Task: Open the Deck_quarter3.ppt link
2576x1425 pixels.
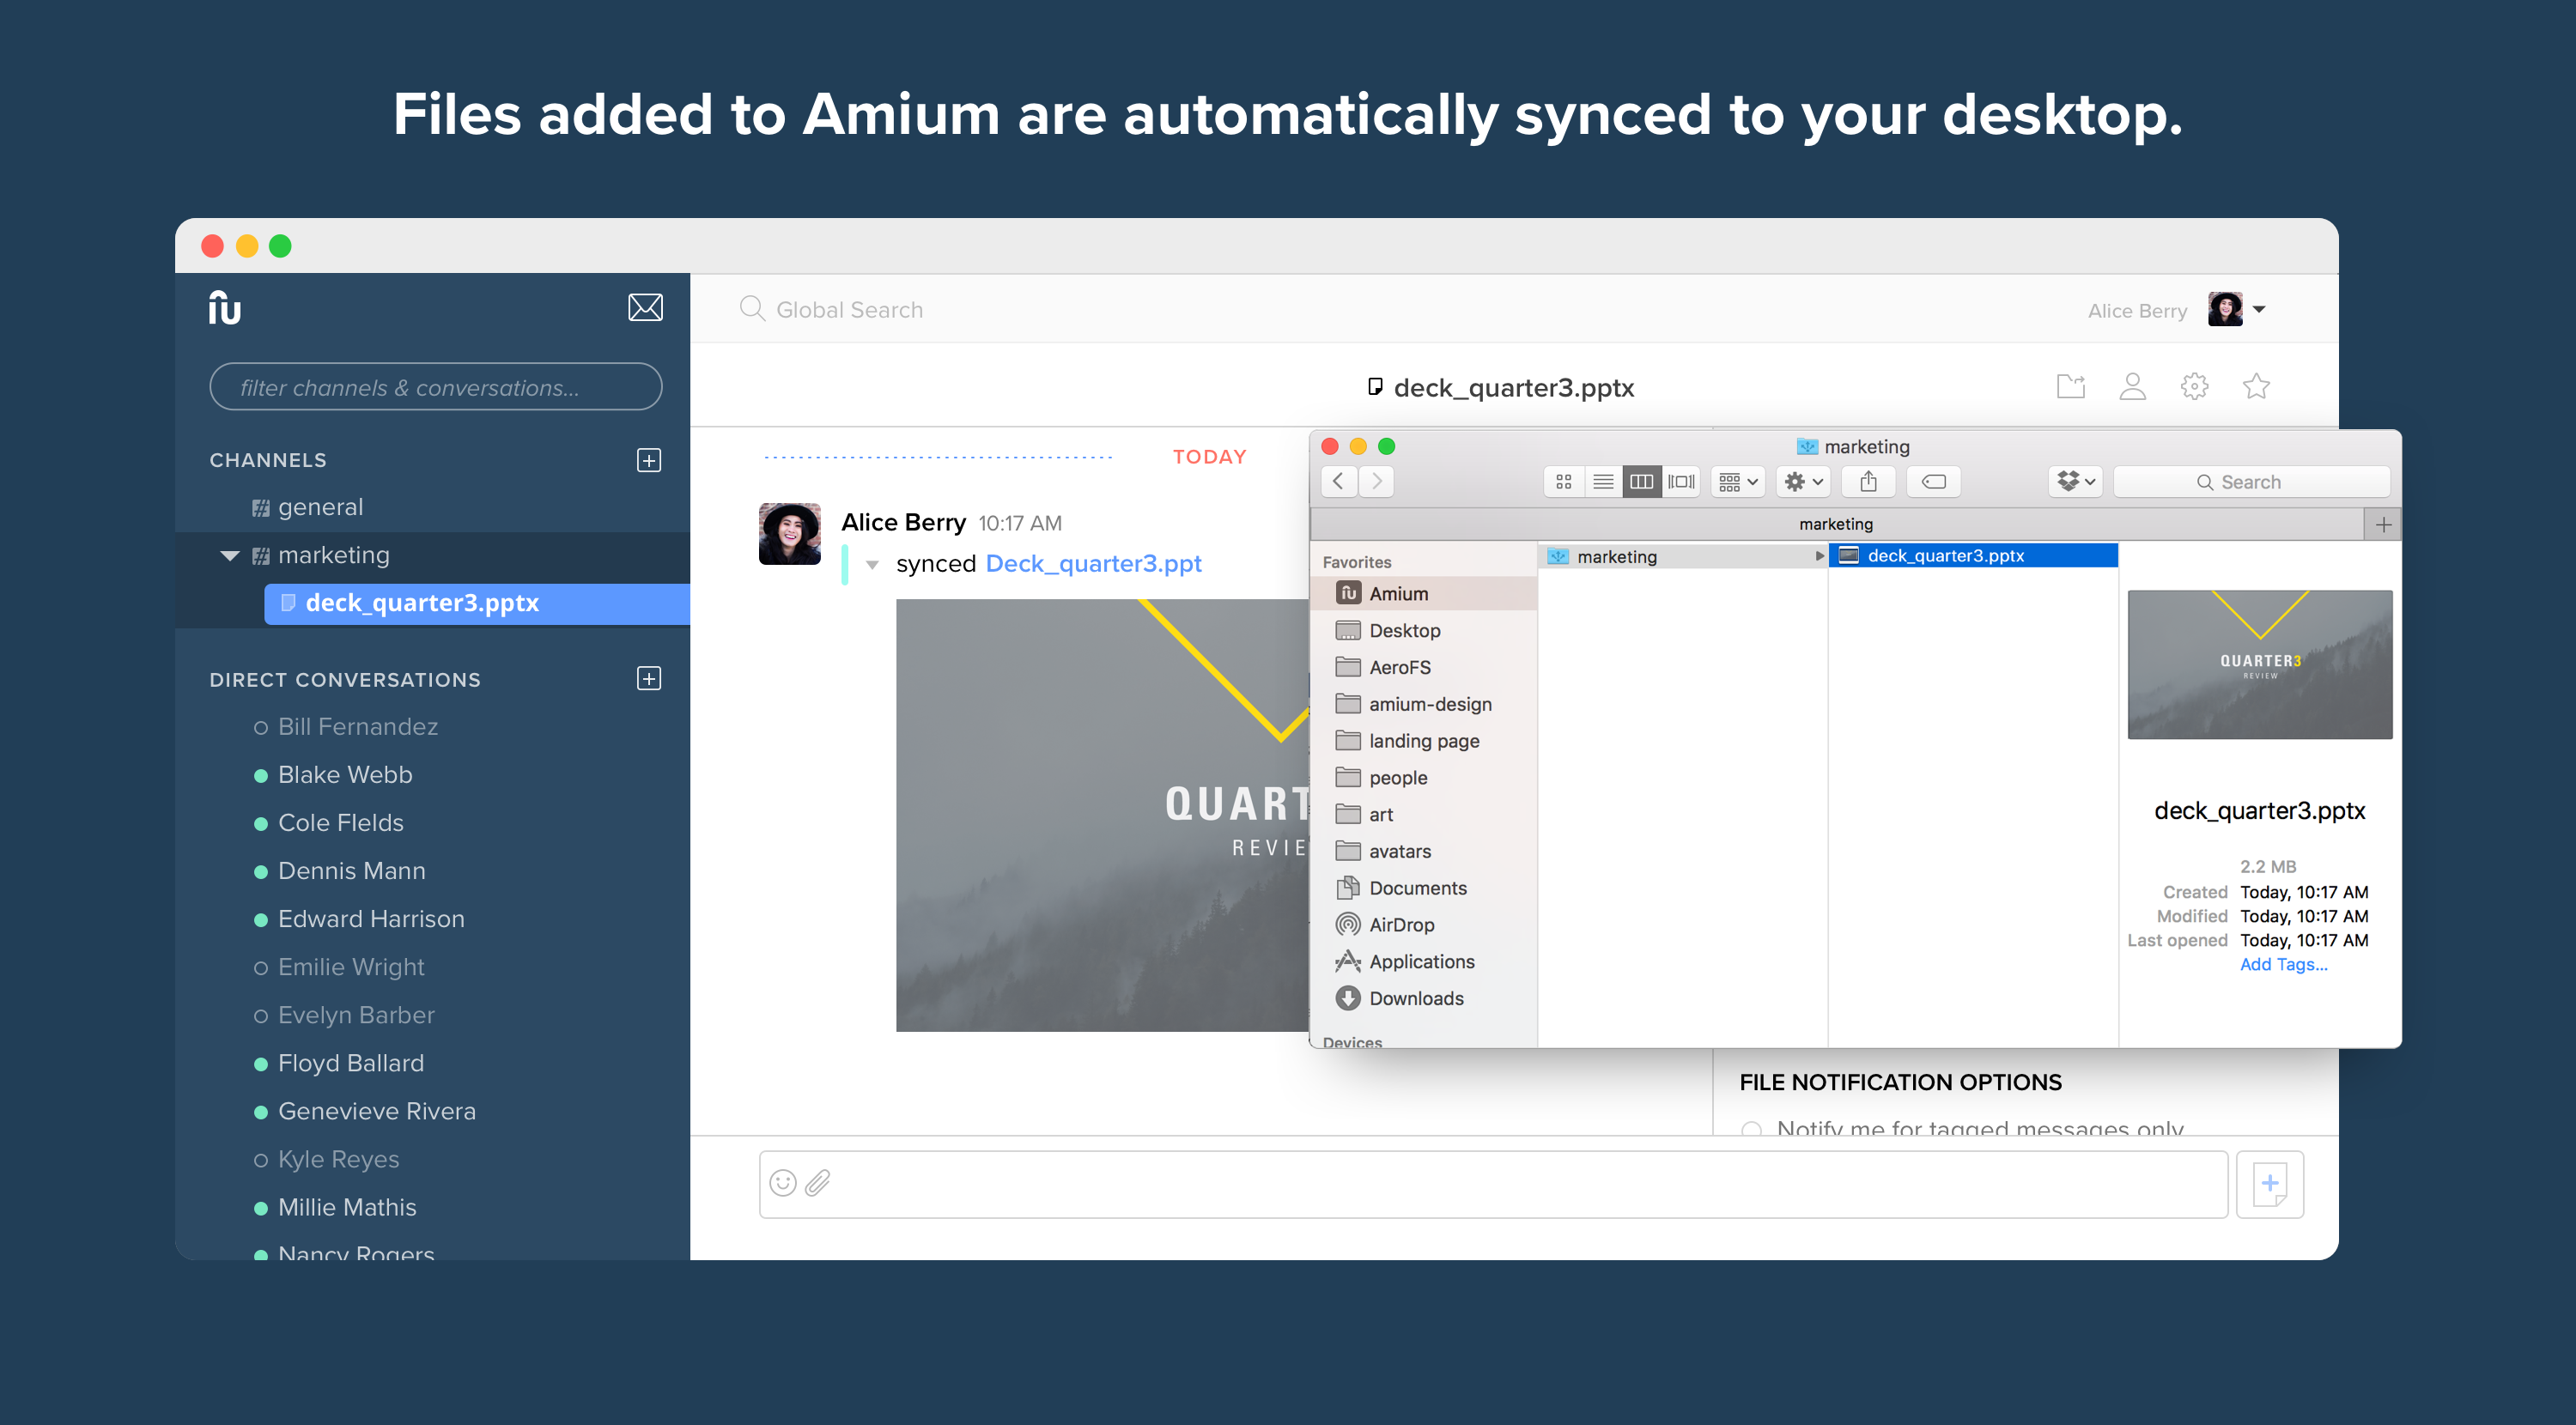Action: [x=1093, y=563]
